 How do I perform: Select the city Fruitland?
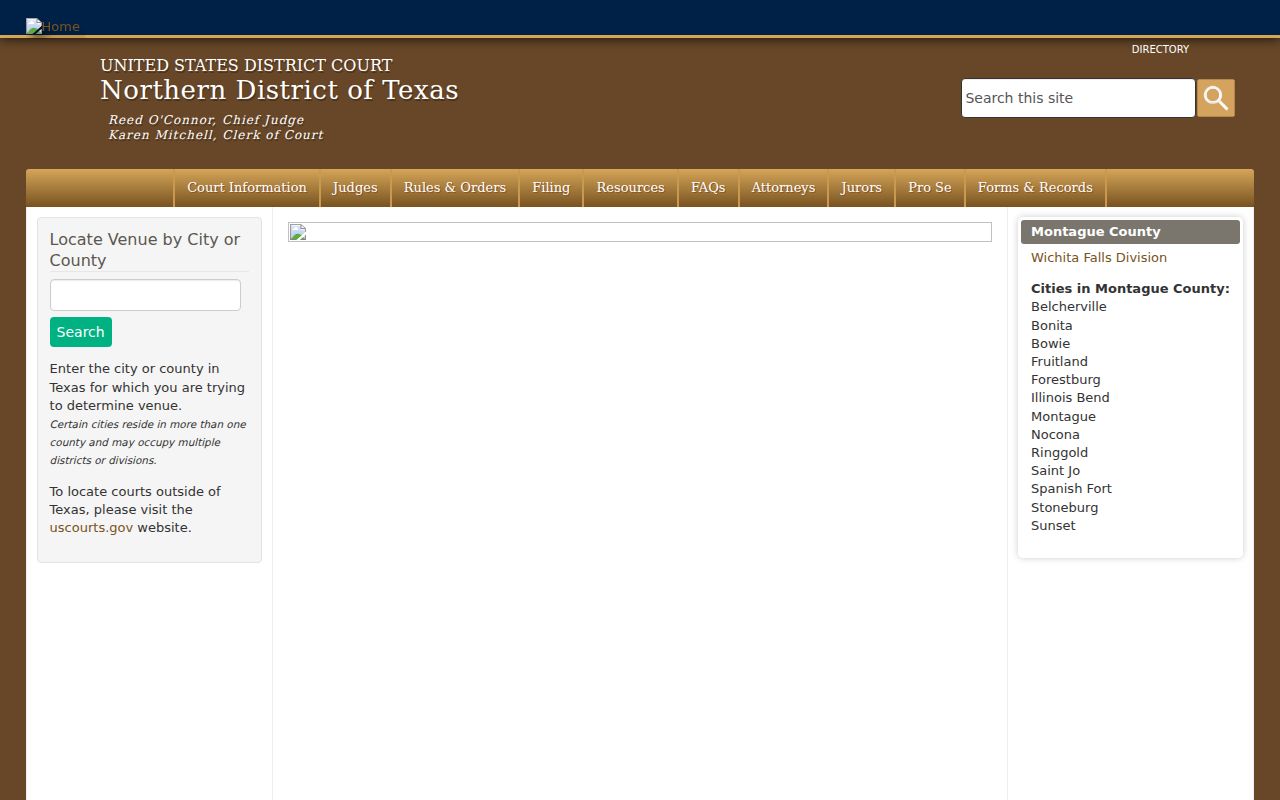pos(1060,361)
